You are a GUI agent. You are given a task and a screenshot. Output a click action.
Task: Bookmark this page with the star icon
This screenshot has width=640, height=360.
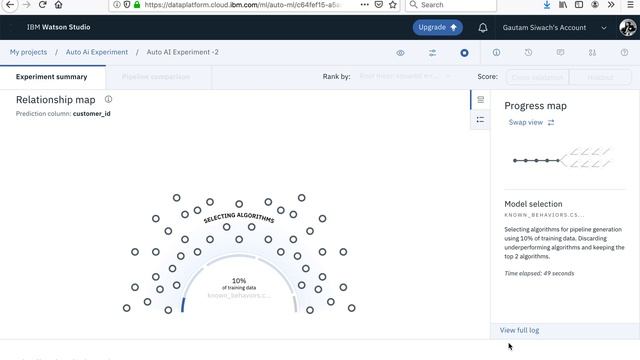coord(393,4)
